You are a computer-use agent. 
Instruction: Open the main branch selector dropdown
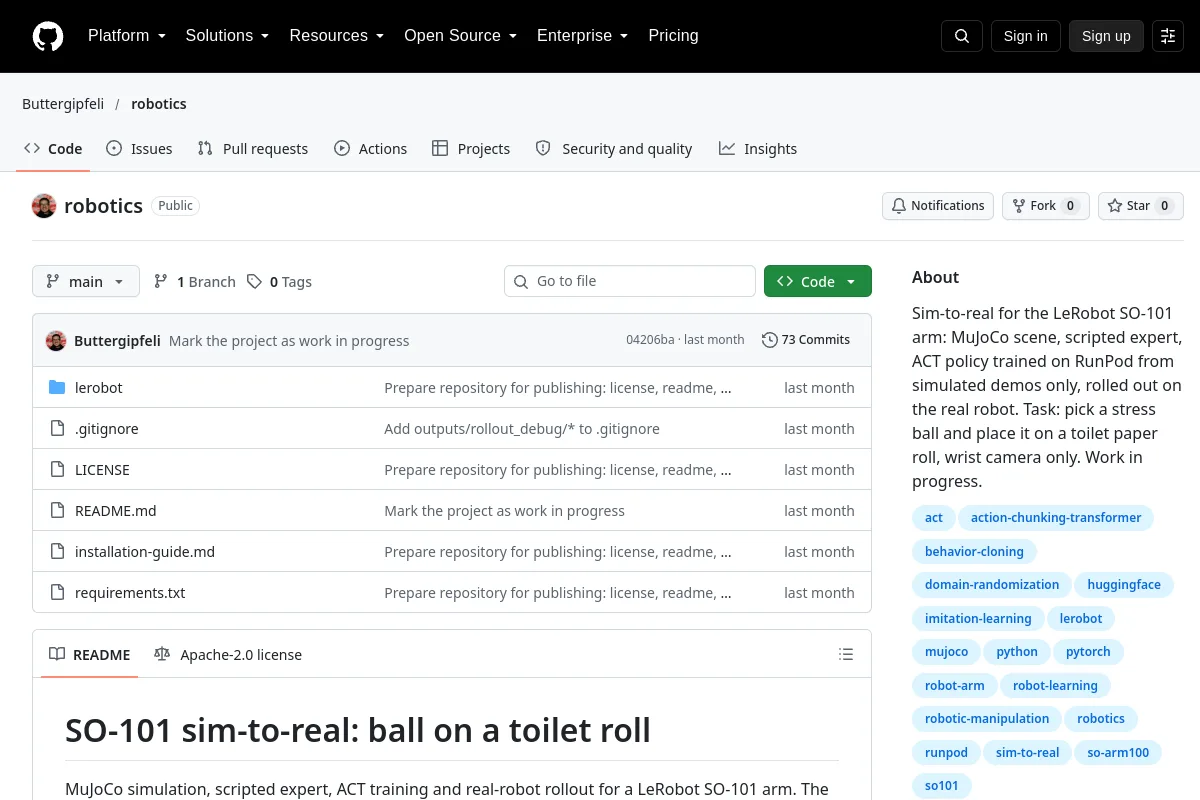point(86,282)
